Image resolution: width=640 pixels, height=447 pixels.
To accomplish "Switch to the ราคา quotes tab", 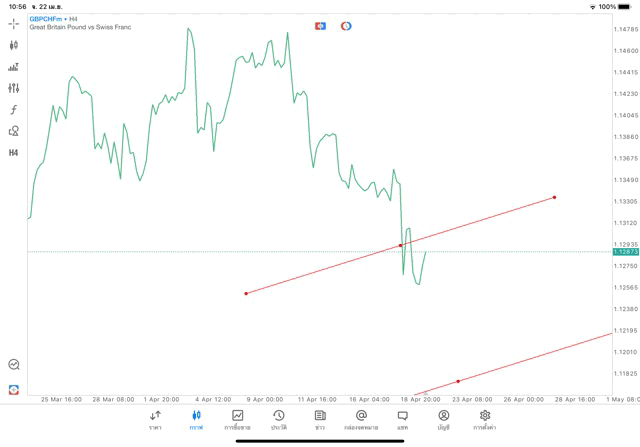I will coord(155,419).
